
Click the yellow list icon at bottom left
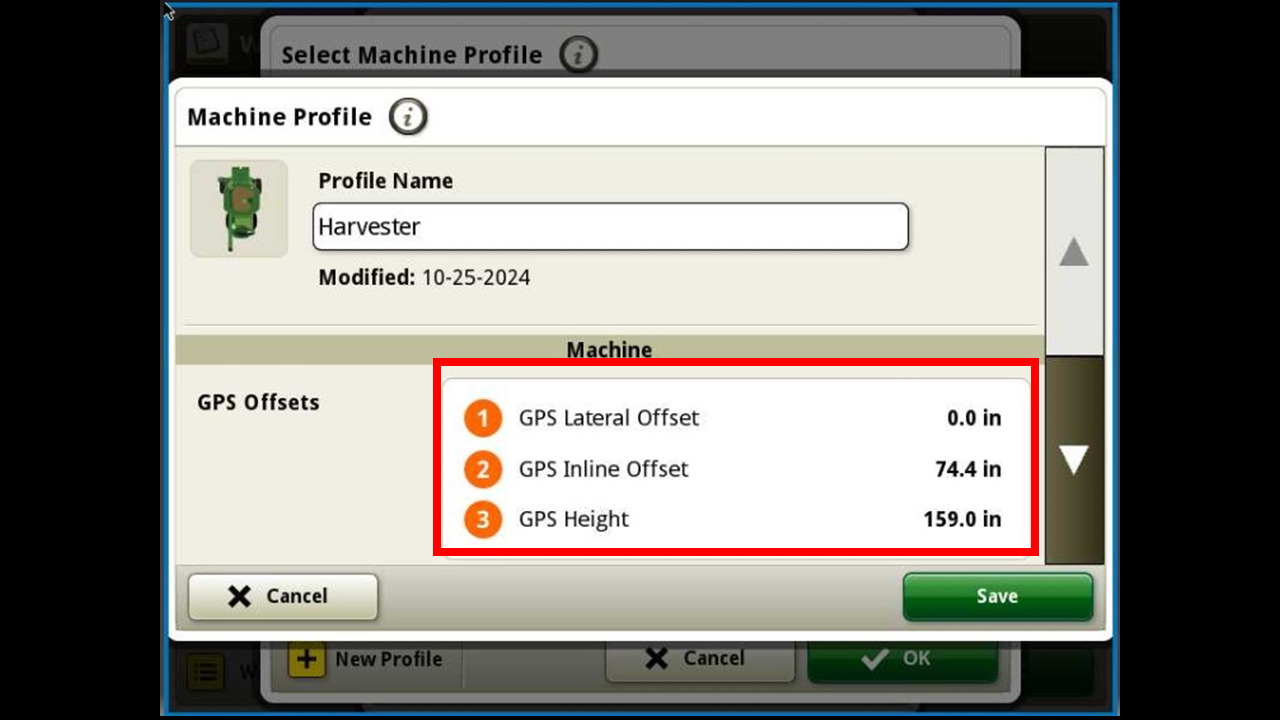(205, 670)
